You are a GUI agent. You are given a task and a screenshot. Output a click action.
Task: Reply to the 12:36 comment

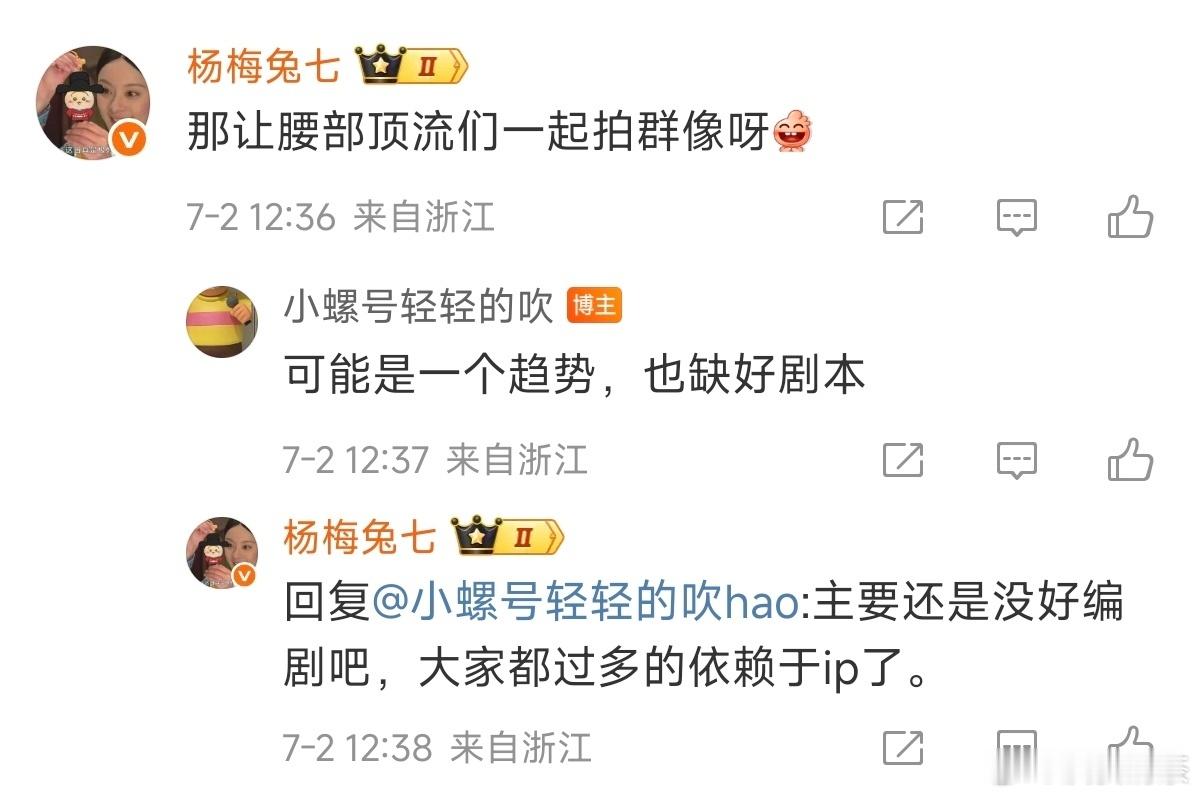1017,217
